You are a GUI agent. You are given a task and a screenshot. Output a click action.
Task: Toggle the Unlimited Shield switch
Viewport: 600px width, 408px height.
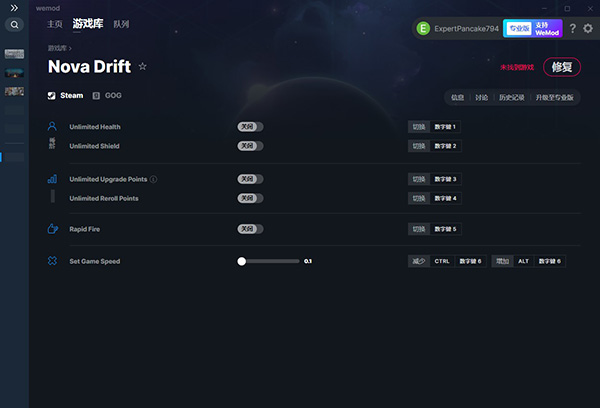coord(250,146)
